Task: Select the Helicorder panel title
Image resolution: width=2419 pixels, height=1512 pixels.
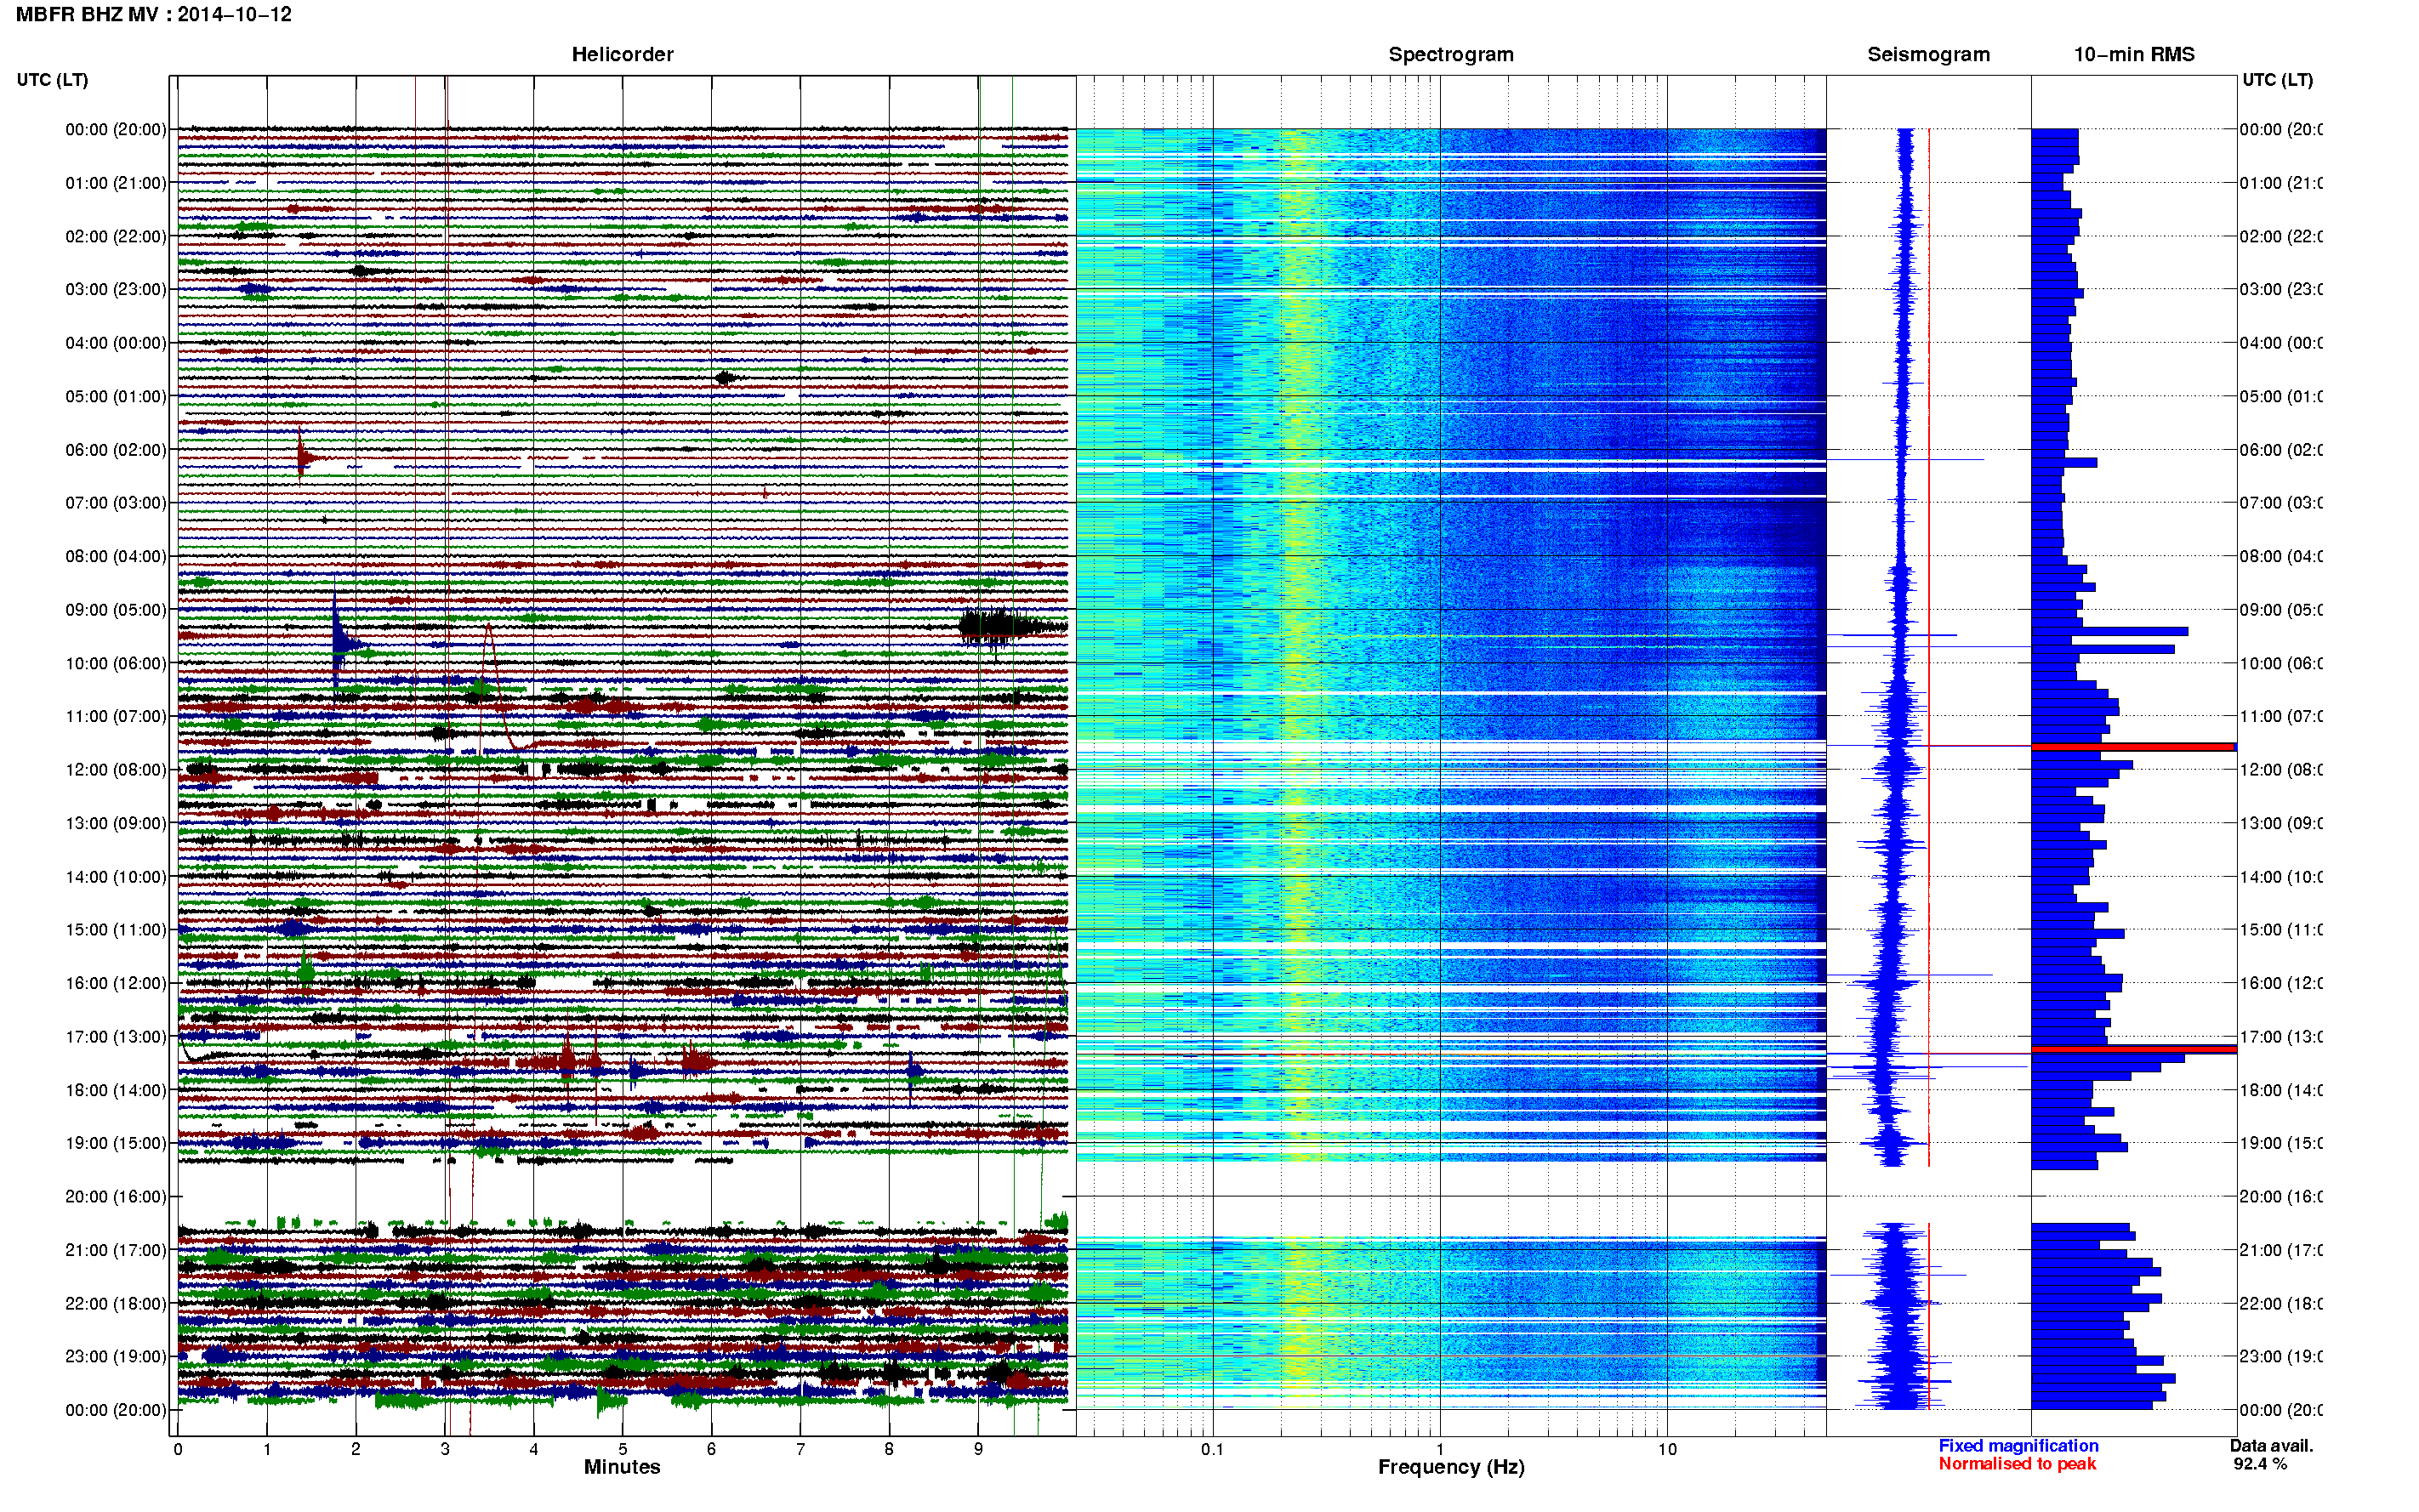Action: (622, 54)
